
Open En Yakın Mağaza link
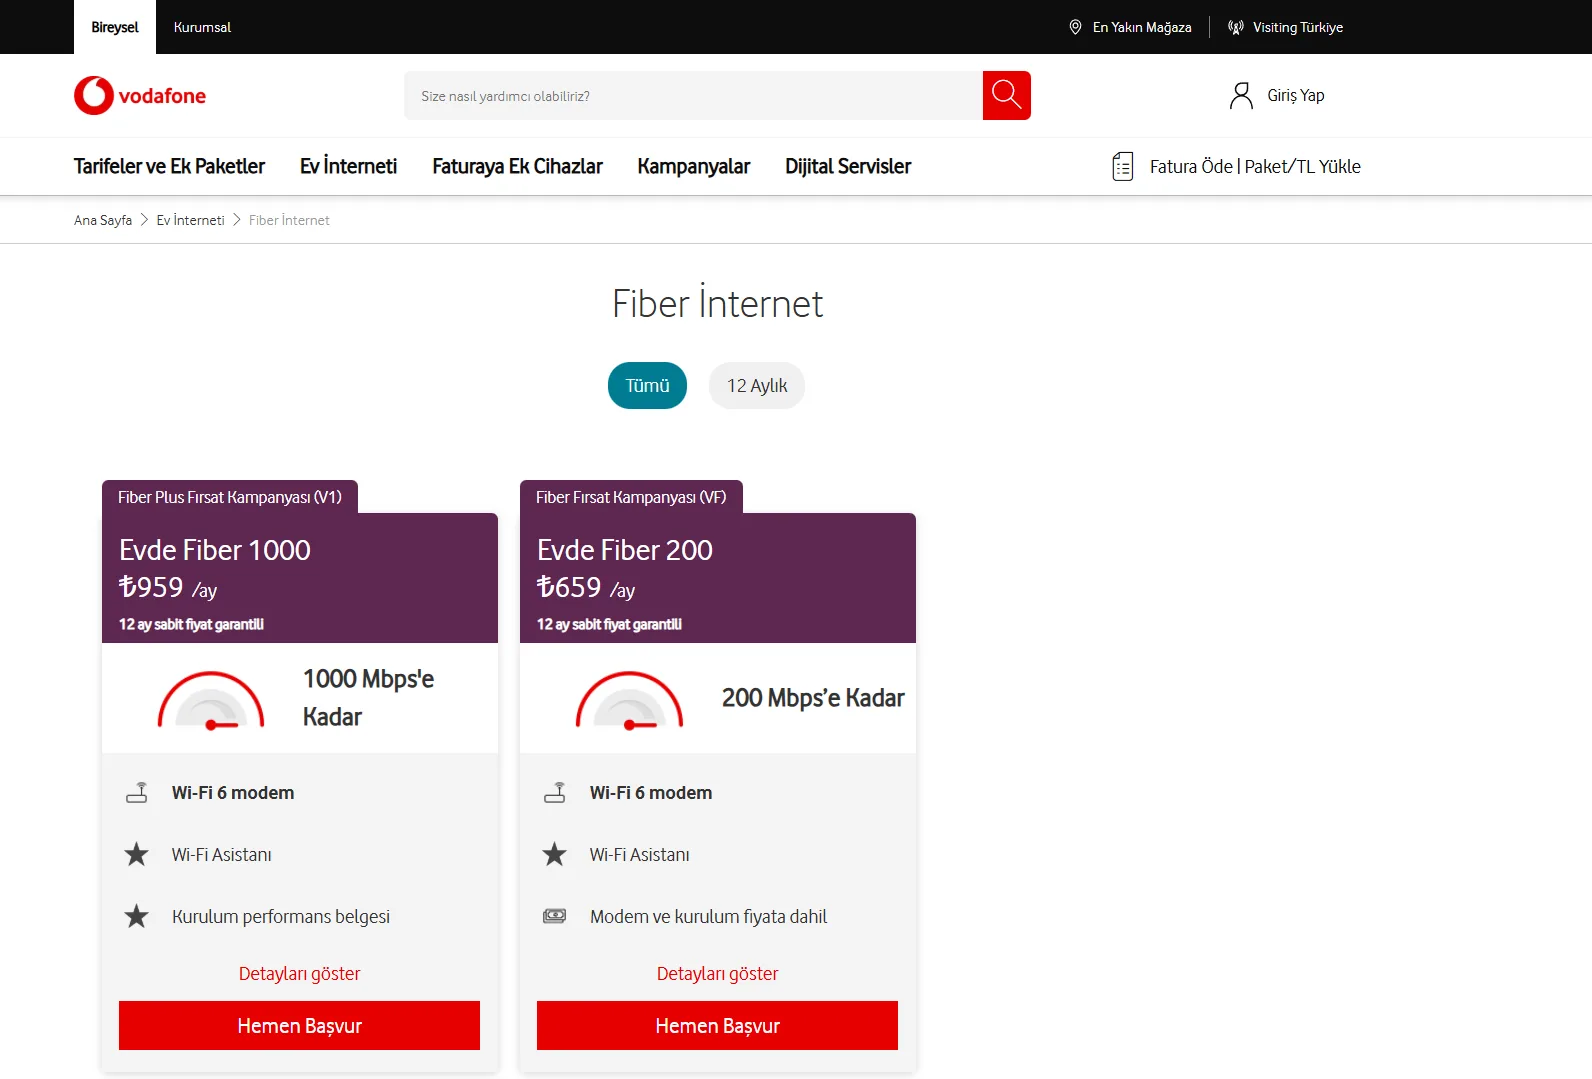(x=1142, y=27)
